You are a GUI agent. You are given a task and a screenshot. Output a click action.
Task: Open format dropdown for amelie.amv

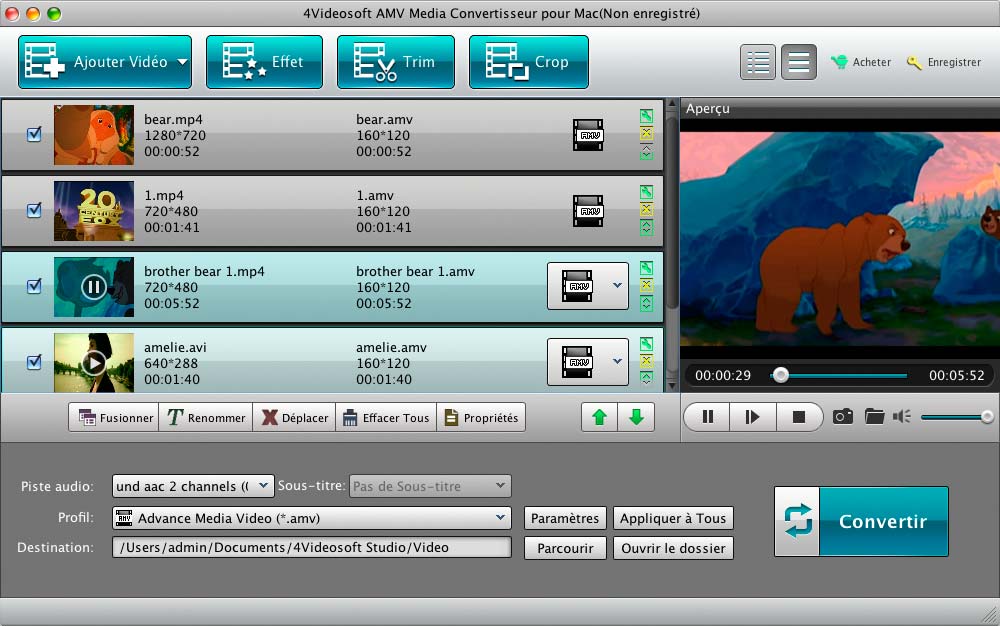[x=617, y=361]
